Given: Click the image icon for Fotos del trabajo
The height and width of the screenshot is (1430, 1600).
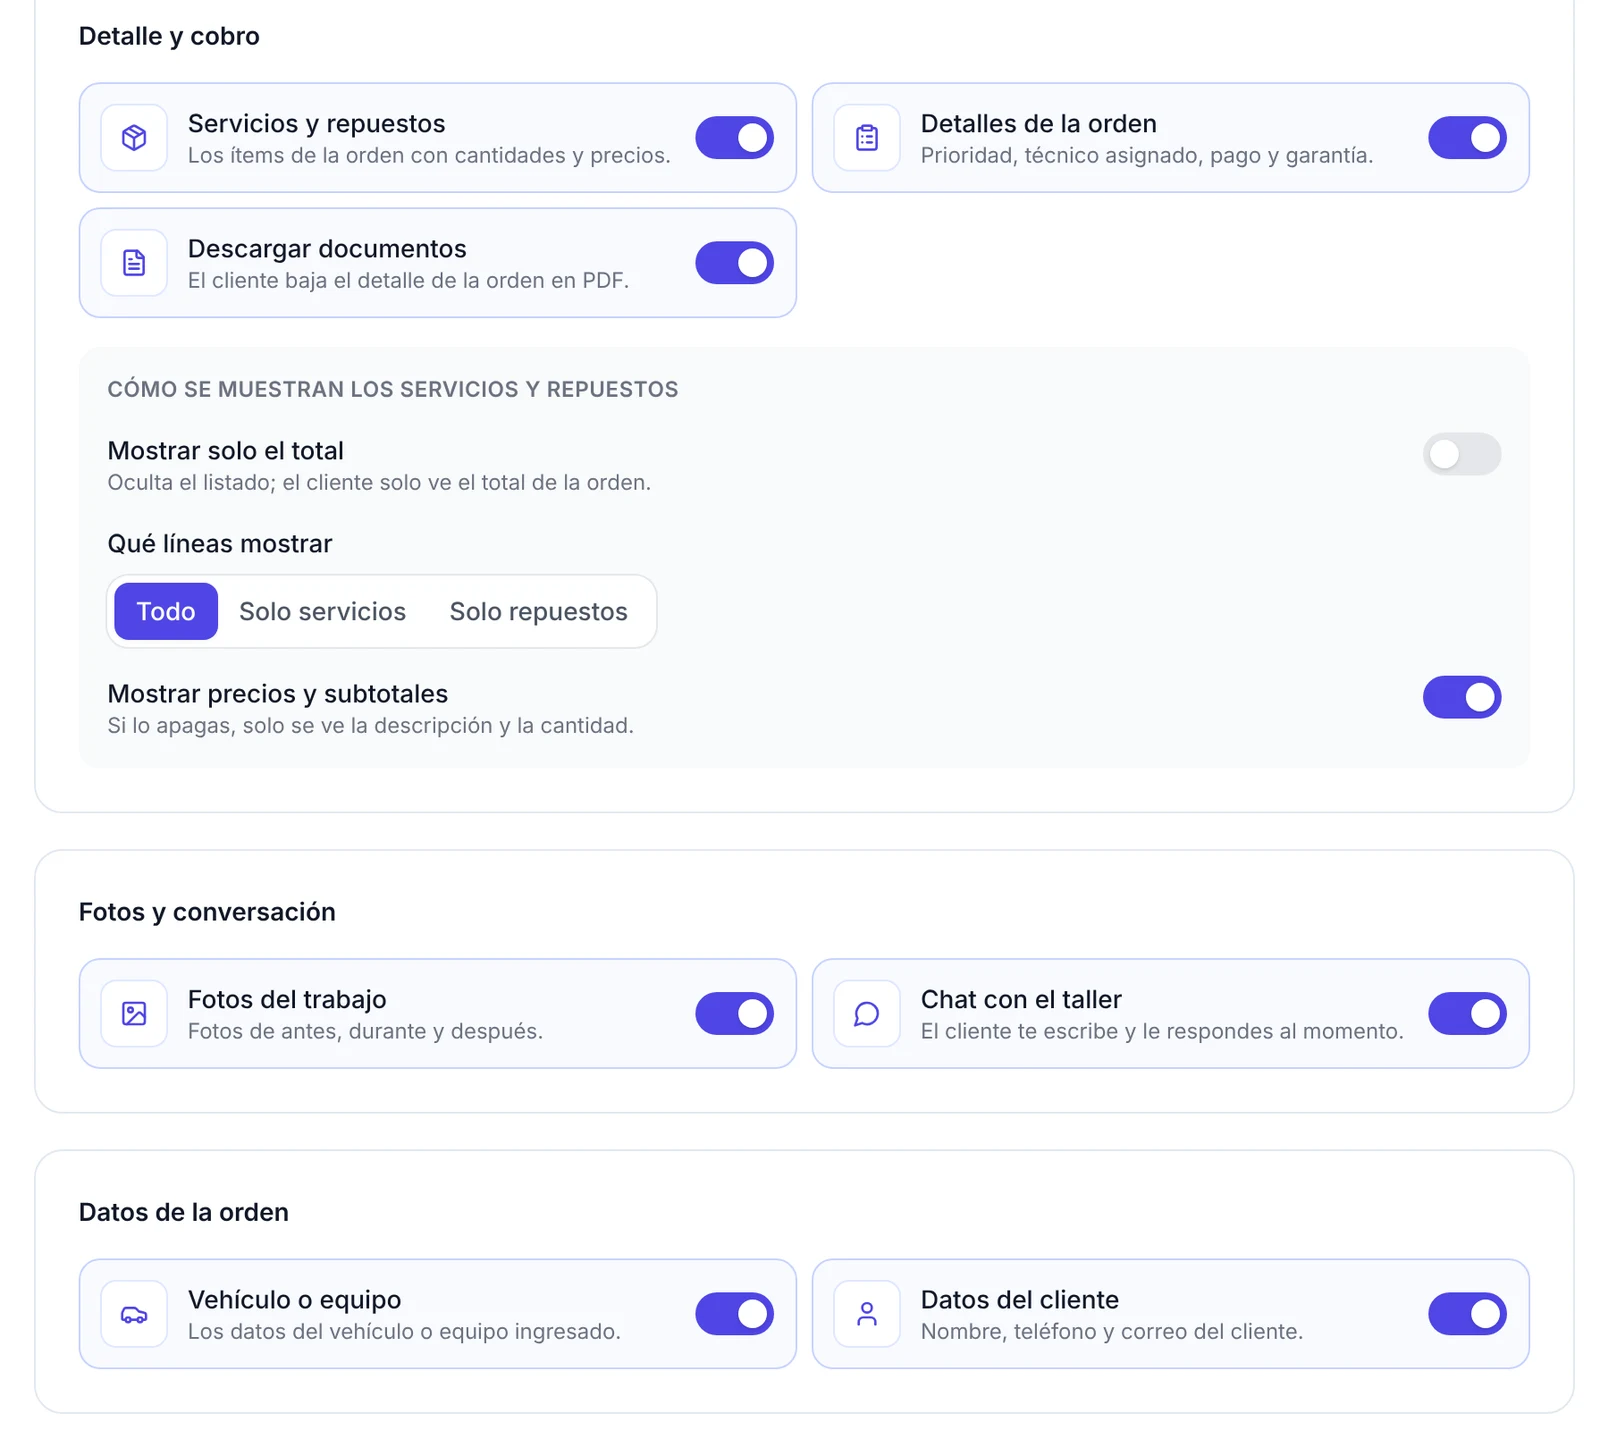Looking at the screenshot, I should [134, 1014].
